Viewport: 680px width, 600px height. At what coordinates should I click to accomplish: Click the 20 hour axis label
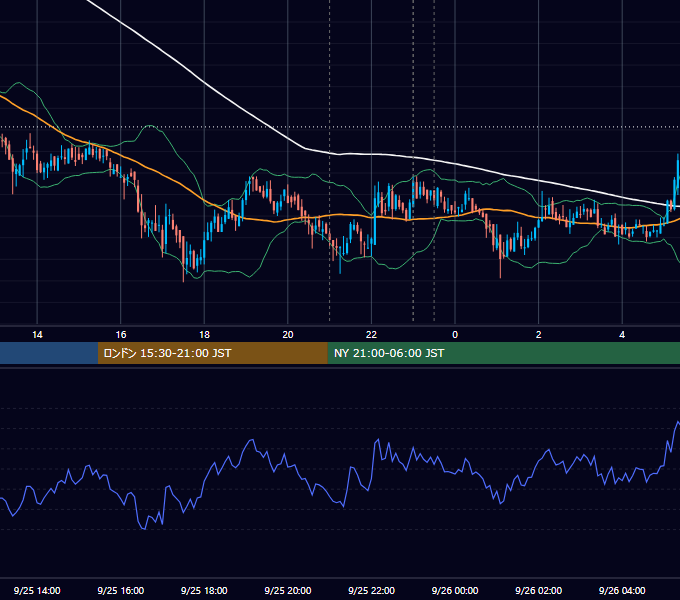click(x=288, y=335)
